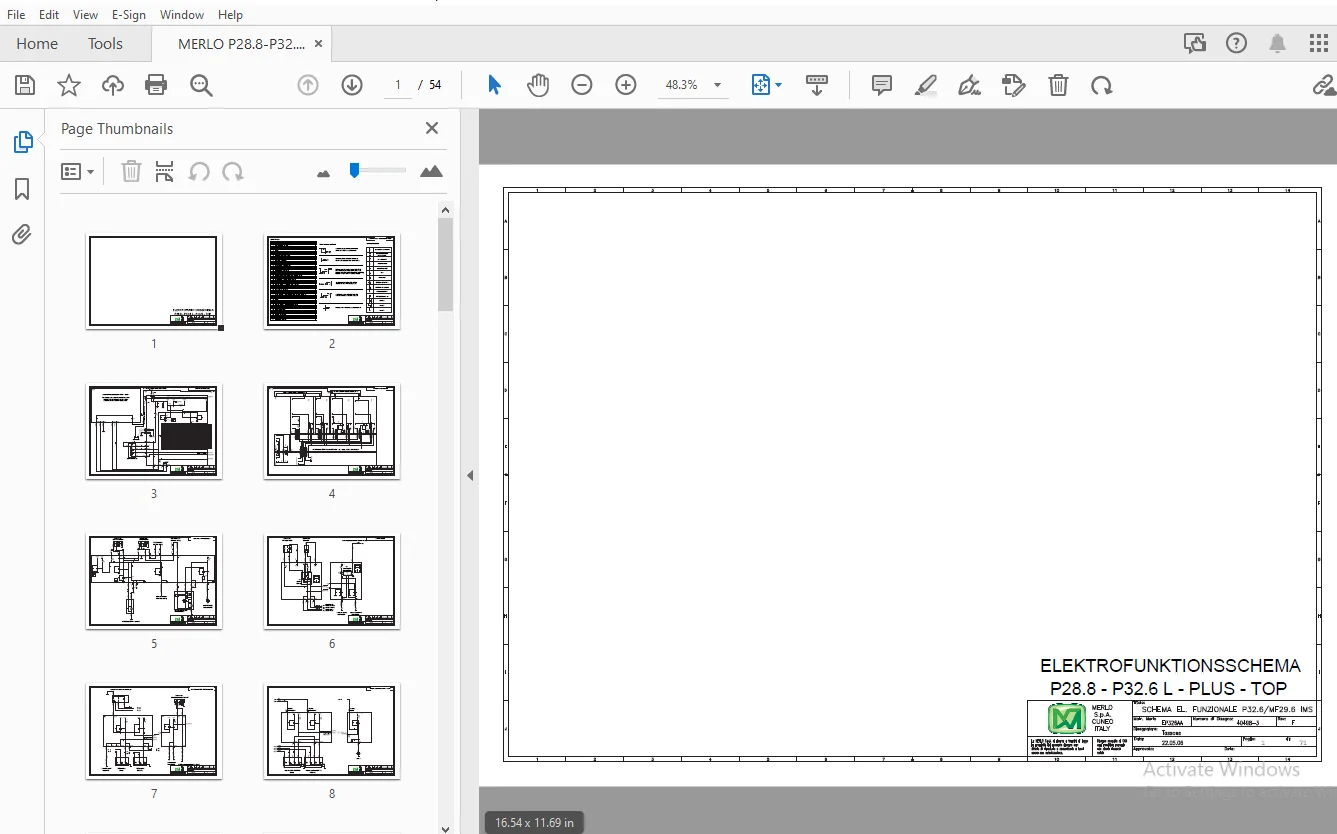The width and height of the screenshot is (1337, 834).
Task: Select page 6 thumbnail
Action: tap(332, 581)
